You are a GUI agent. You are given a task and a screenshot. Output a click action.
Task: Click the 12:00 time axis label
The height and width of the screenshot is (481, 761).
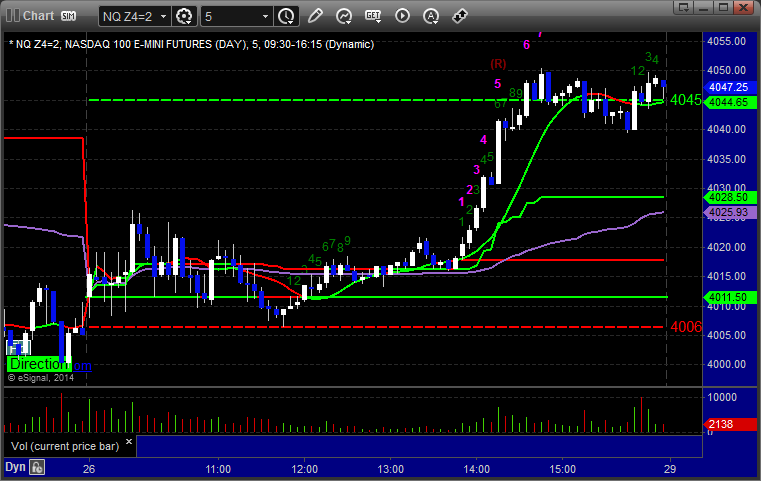(x=305, y=469)
